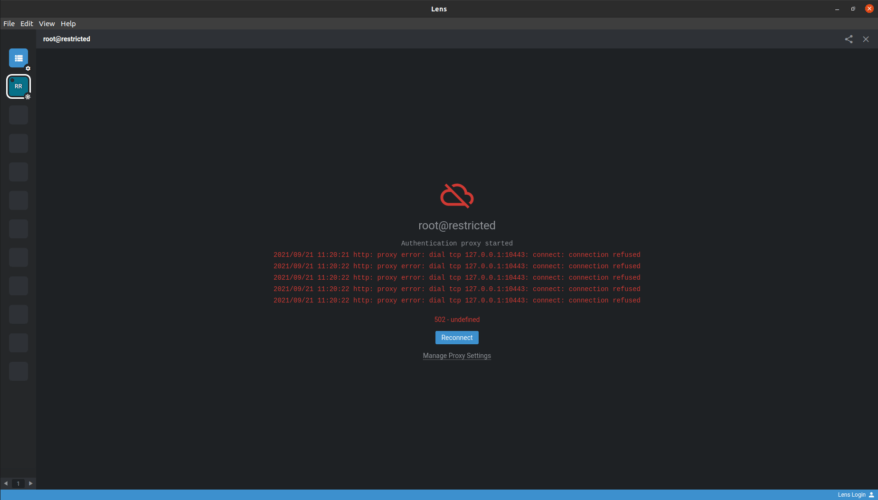Go to previous hotbar with left arrow
Image resolution: width=878 pixels, height=500 pixels.
click(x=6, y=483)
